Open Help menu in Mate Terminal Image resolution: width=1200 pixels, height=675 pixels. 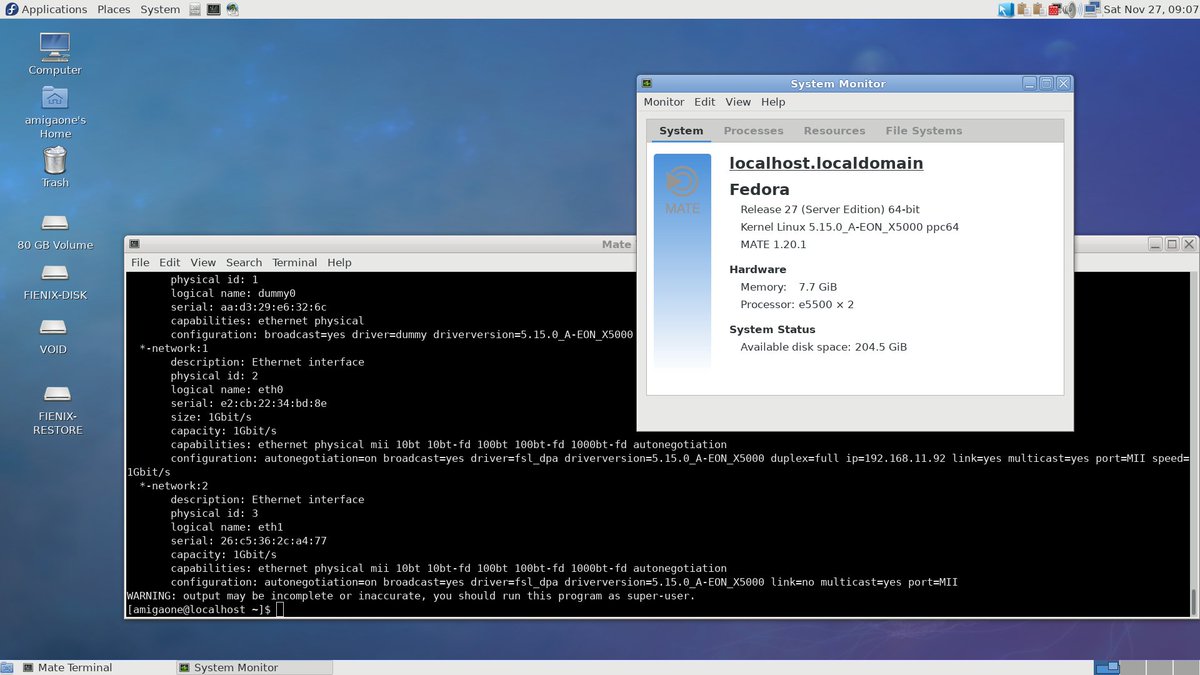coord(339,262)
